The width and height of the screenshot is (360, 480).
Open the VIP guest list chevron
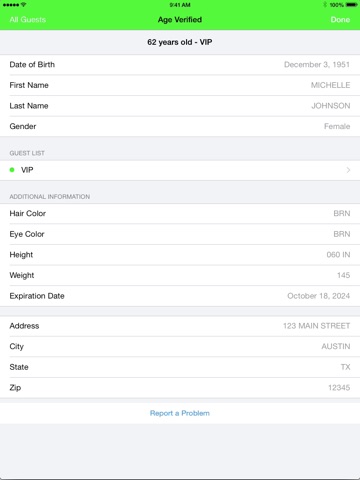(348, 170)
